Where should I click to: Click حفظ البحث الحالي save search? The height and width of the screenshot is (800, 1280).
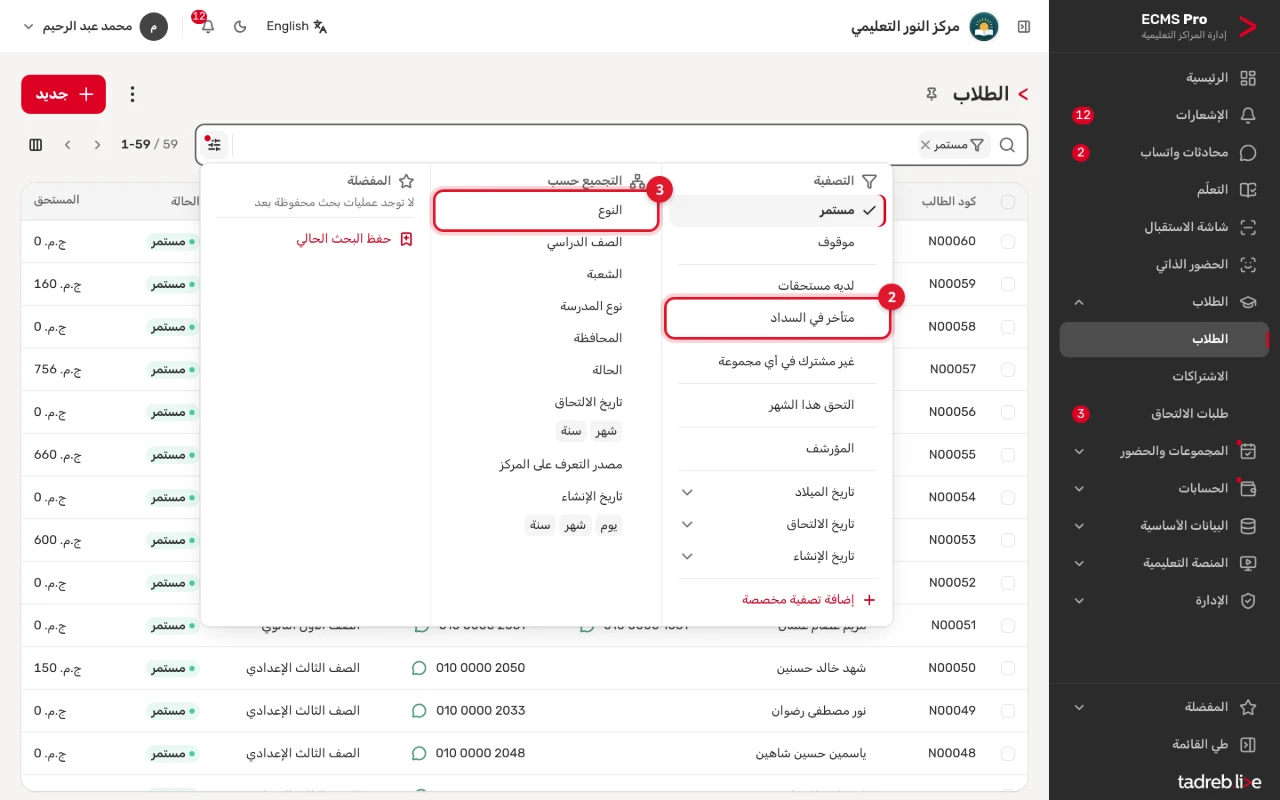354,239
